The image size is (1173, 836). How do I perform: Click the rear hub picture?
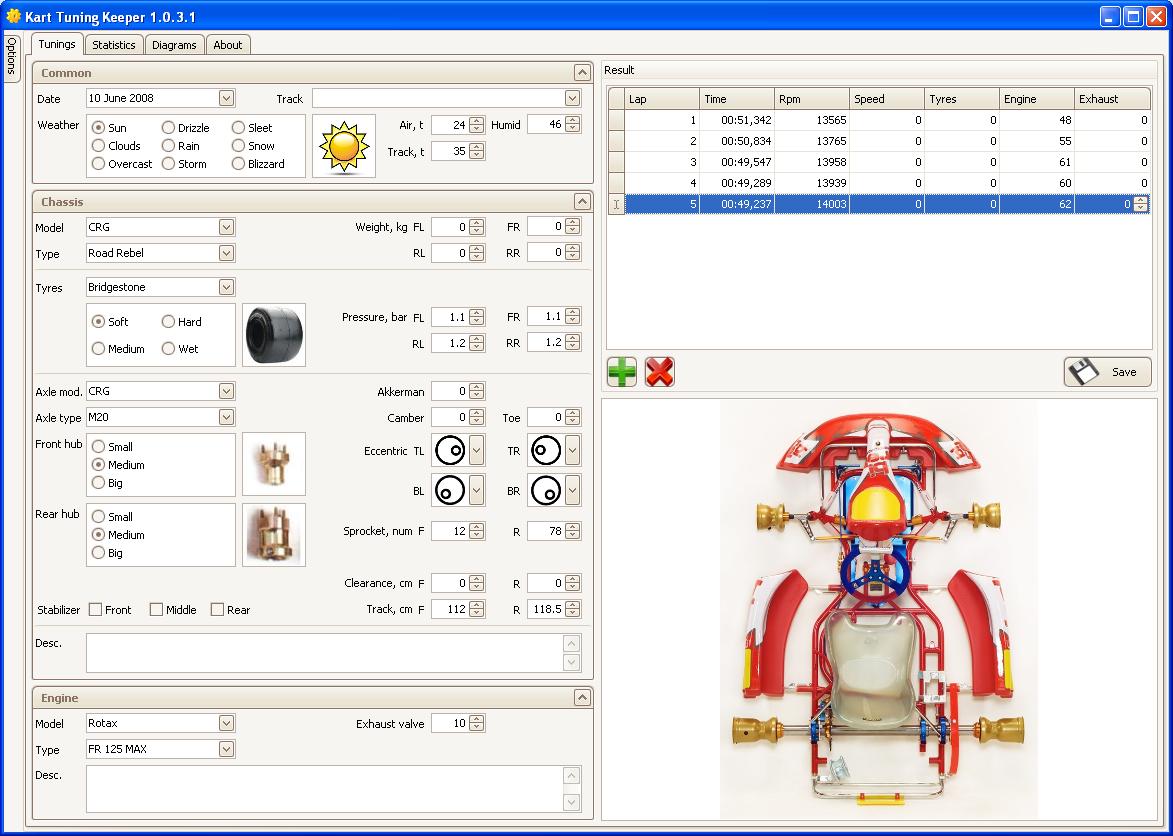tap(273, 535)
